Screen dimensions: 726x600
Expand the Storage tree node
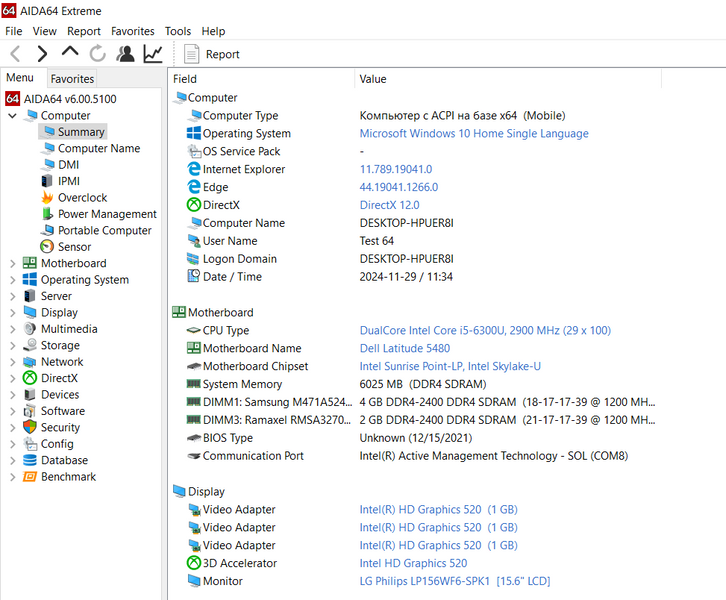point(13,345)
